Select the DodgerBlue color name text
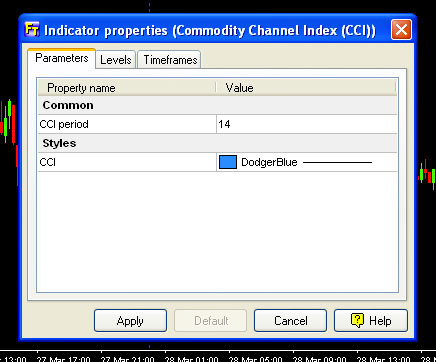This screenshot has width=436, height=362. pos(269,162)
